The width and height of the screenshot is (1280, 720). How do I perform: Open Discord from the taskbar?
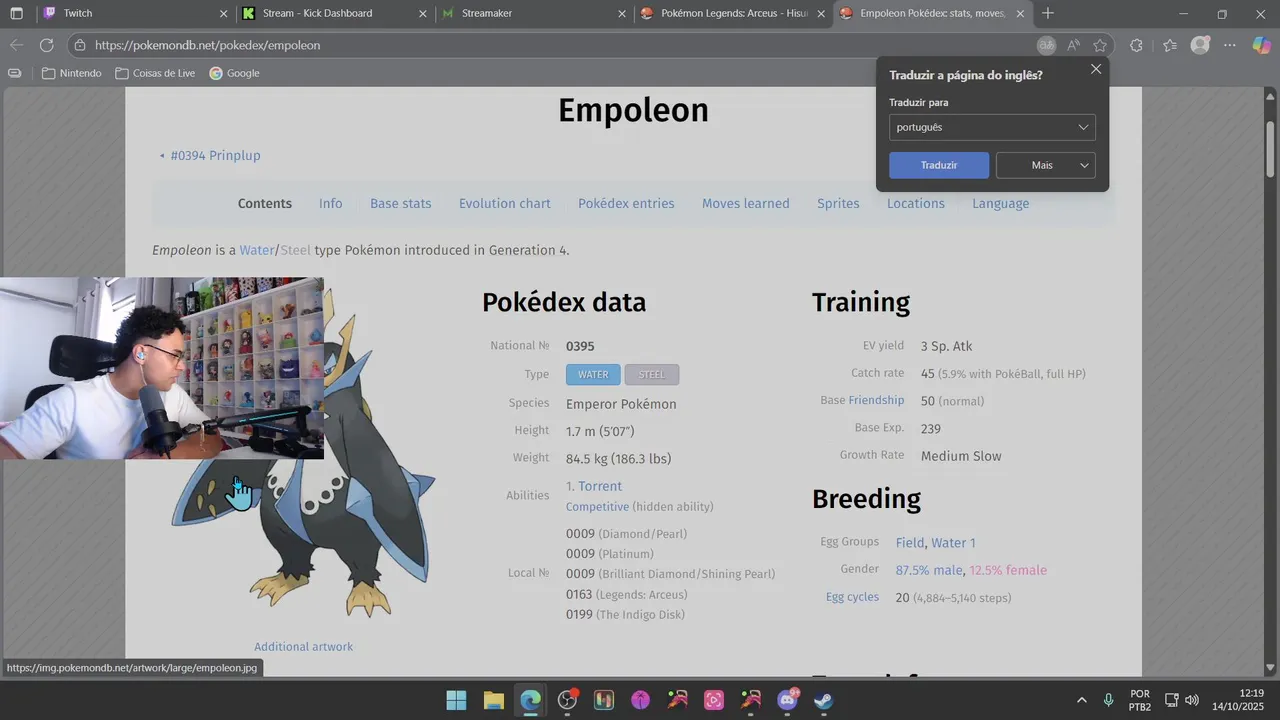coord(787,700)
